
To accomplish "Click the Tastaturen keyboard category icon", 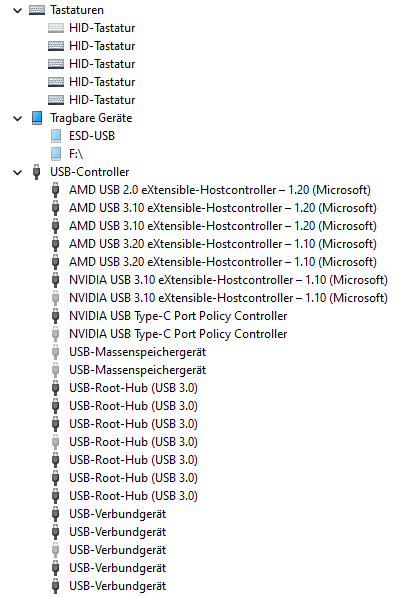I will pos(37,10).
